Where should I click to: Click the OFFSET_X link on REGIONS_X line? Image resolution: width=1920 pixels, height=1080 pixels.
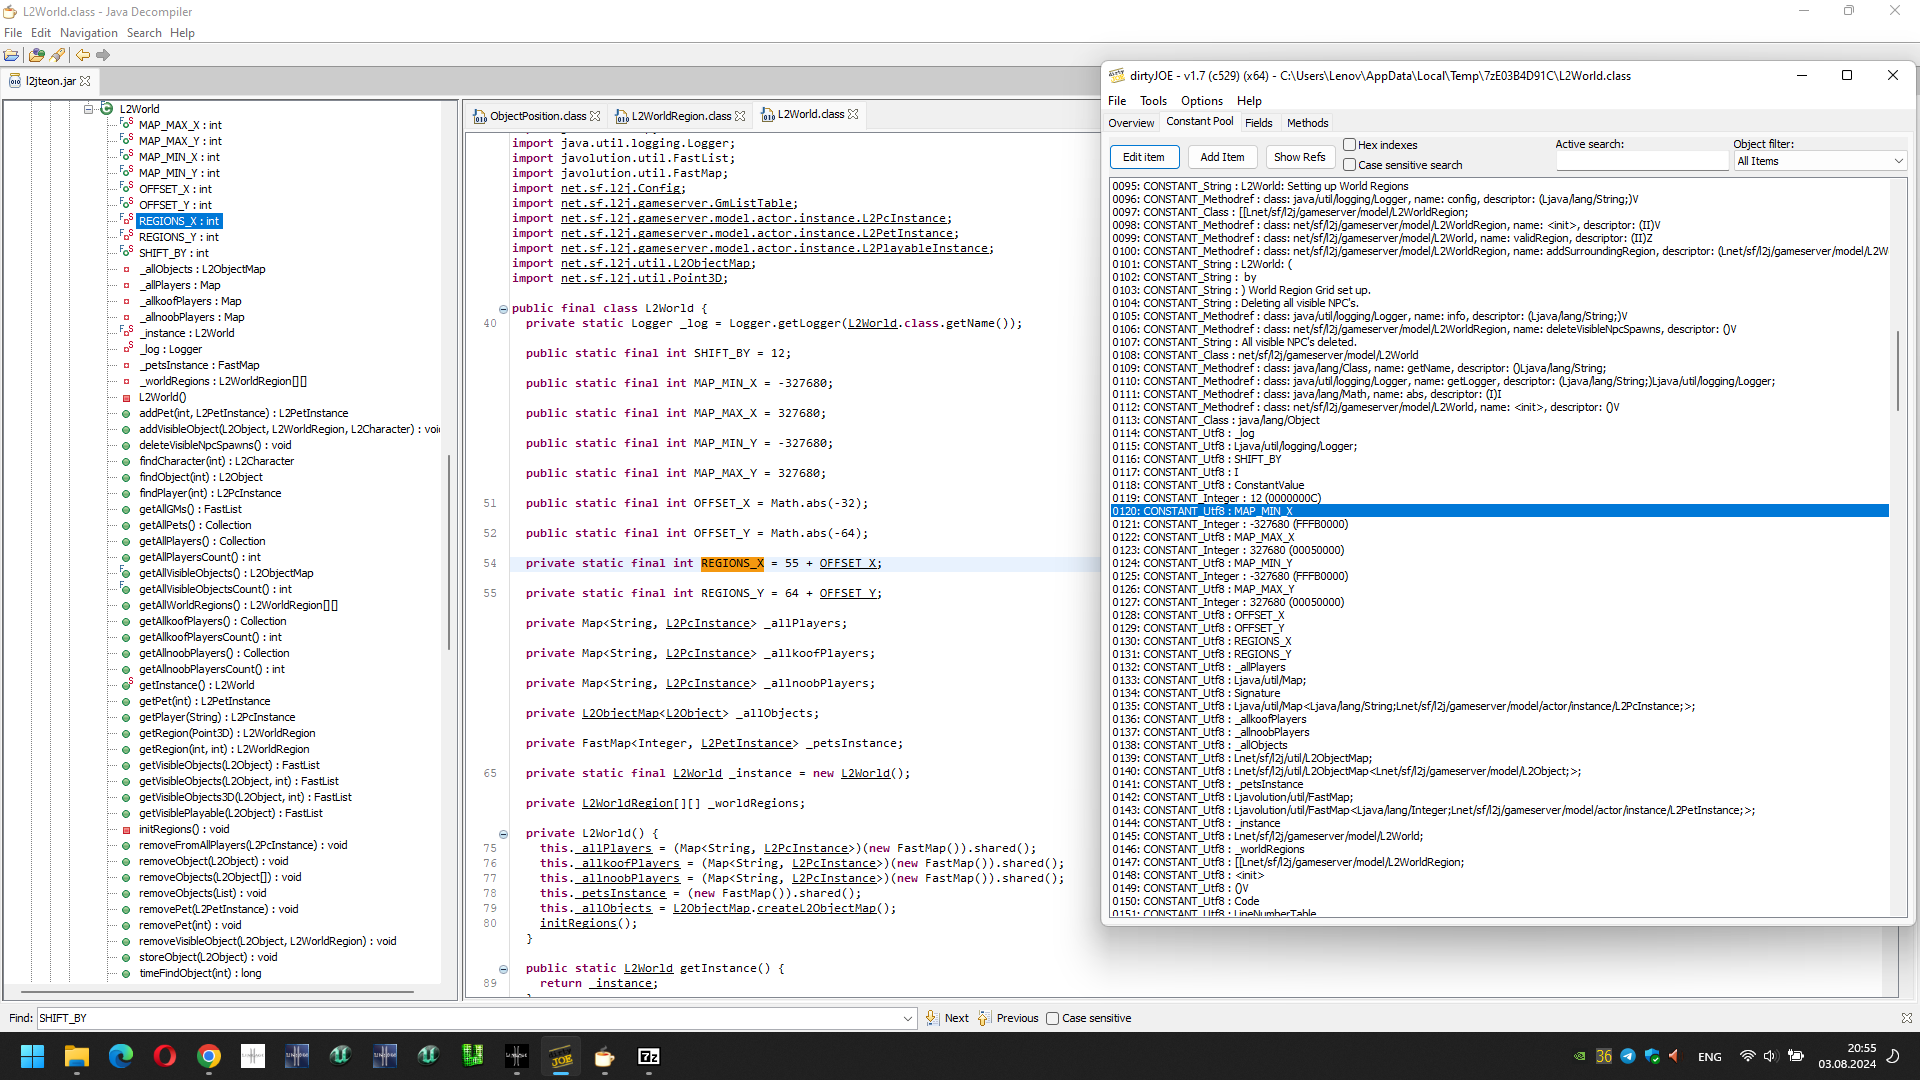848,564
